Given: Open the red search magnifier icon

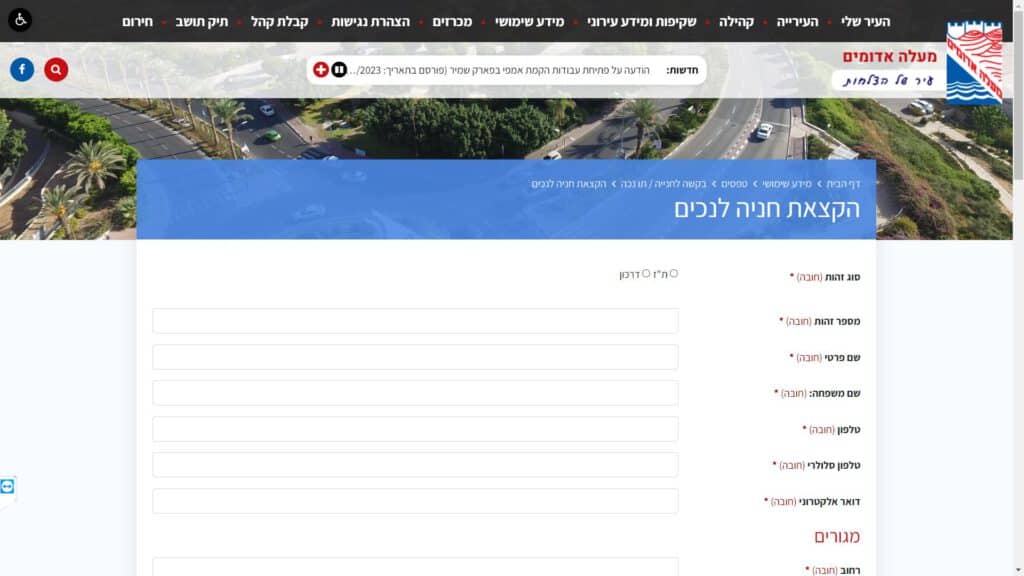Looking at the screenshot, I should [x=56, y=69].
